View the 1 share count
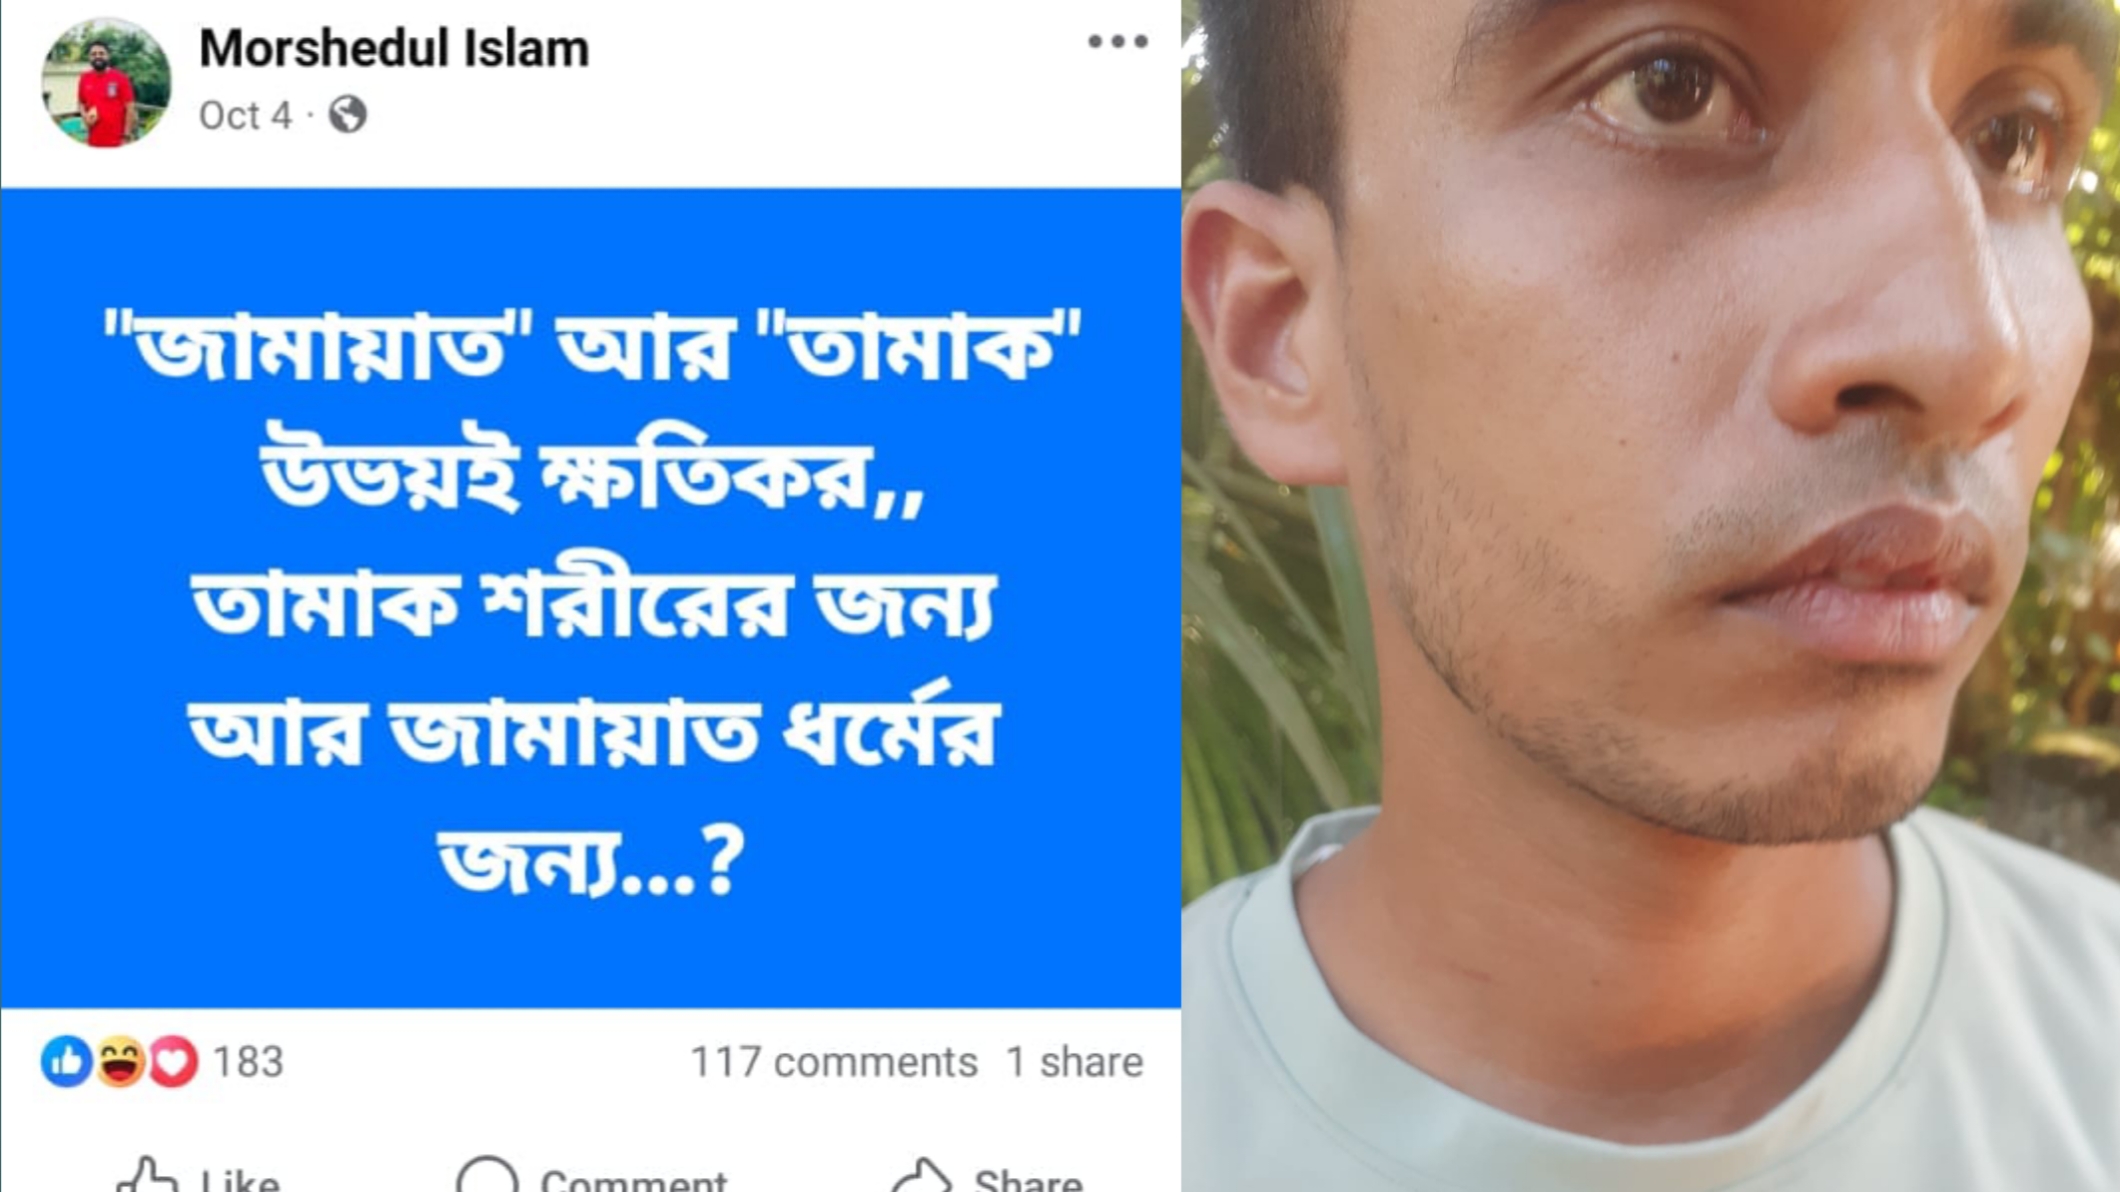 pyautogui.click(x=1074, y=1062)
